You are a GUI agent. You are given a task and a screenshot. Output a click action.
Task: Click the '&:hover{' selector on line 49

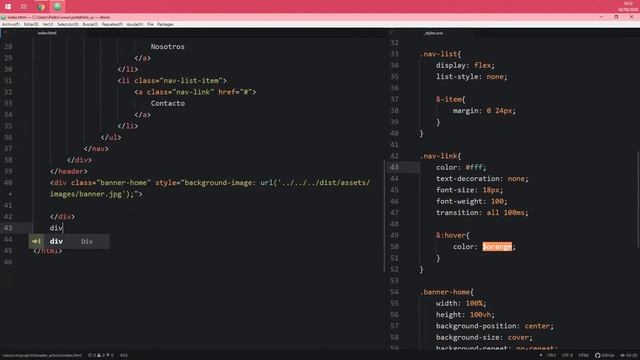click(453, 235)
